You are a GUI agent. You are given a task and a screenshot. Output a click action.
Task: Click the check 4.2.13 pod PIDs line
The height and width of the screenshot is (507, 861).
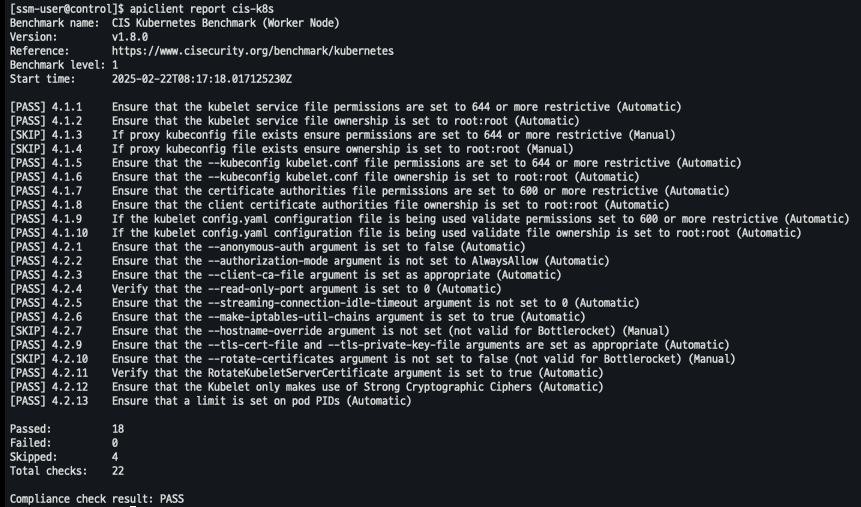pyautogui.click(x=261, y=401)
